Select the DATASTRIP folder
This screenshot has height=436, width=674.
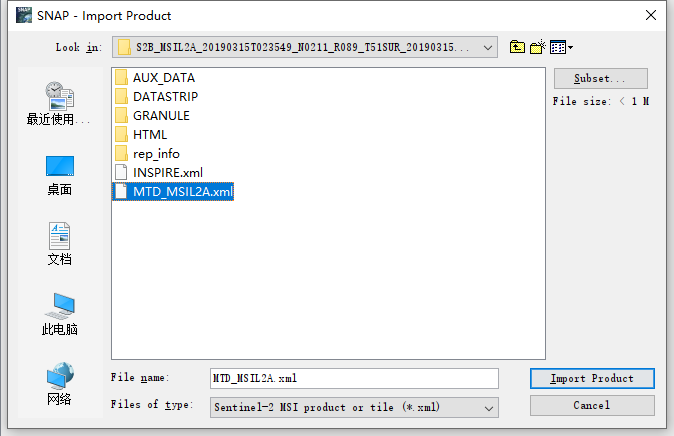pos(156,97)
